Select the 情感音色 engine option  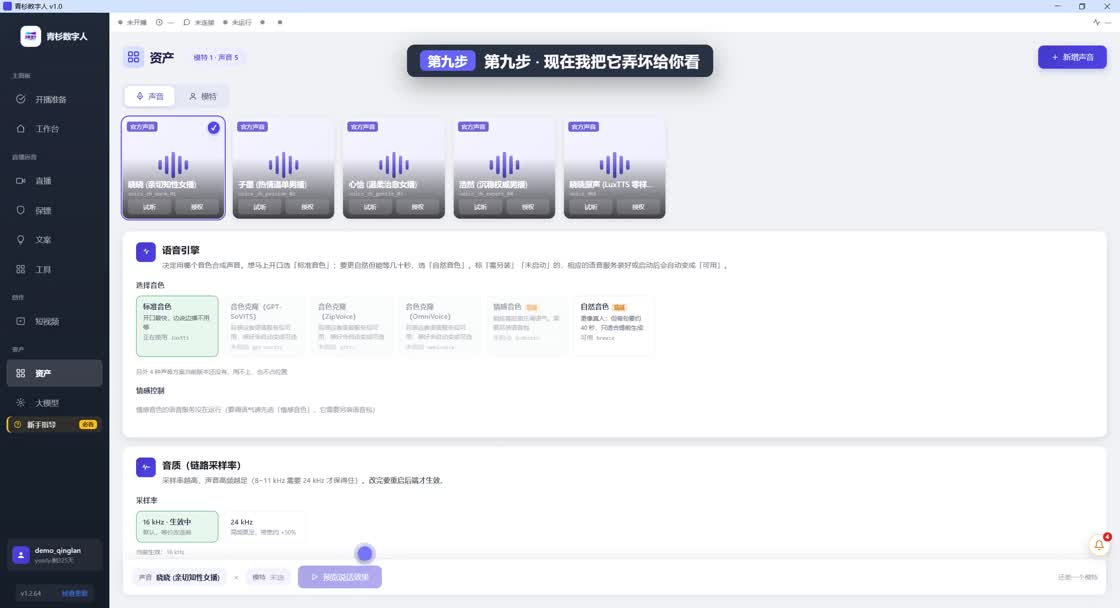[x=527, y=326]
